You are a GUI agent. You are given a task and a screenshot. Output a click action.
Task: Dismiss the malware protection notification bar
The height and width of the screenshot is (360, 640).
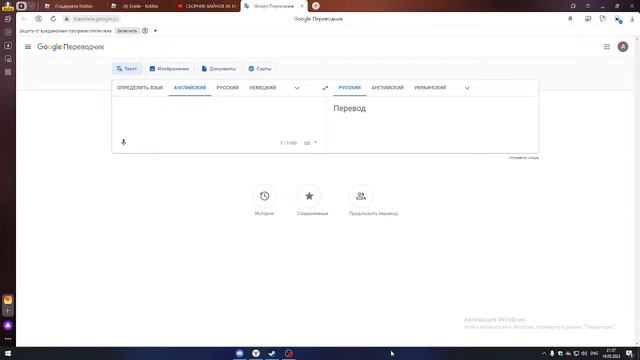point(155,31)
